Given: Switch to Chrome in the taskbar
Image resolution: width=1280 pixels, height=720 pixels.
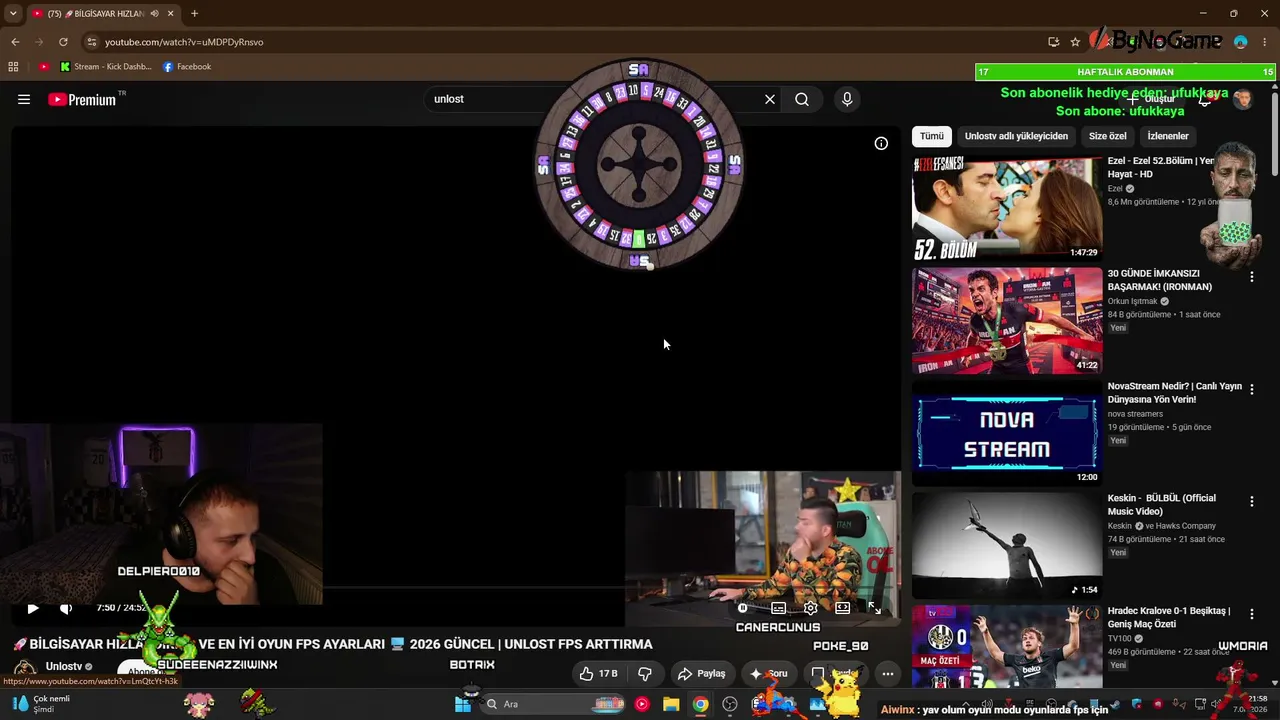Looking at the screenshot, I should coord(701,704).
